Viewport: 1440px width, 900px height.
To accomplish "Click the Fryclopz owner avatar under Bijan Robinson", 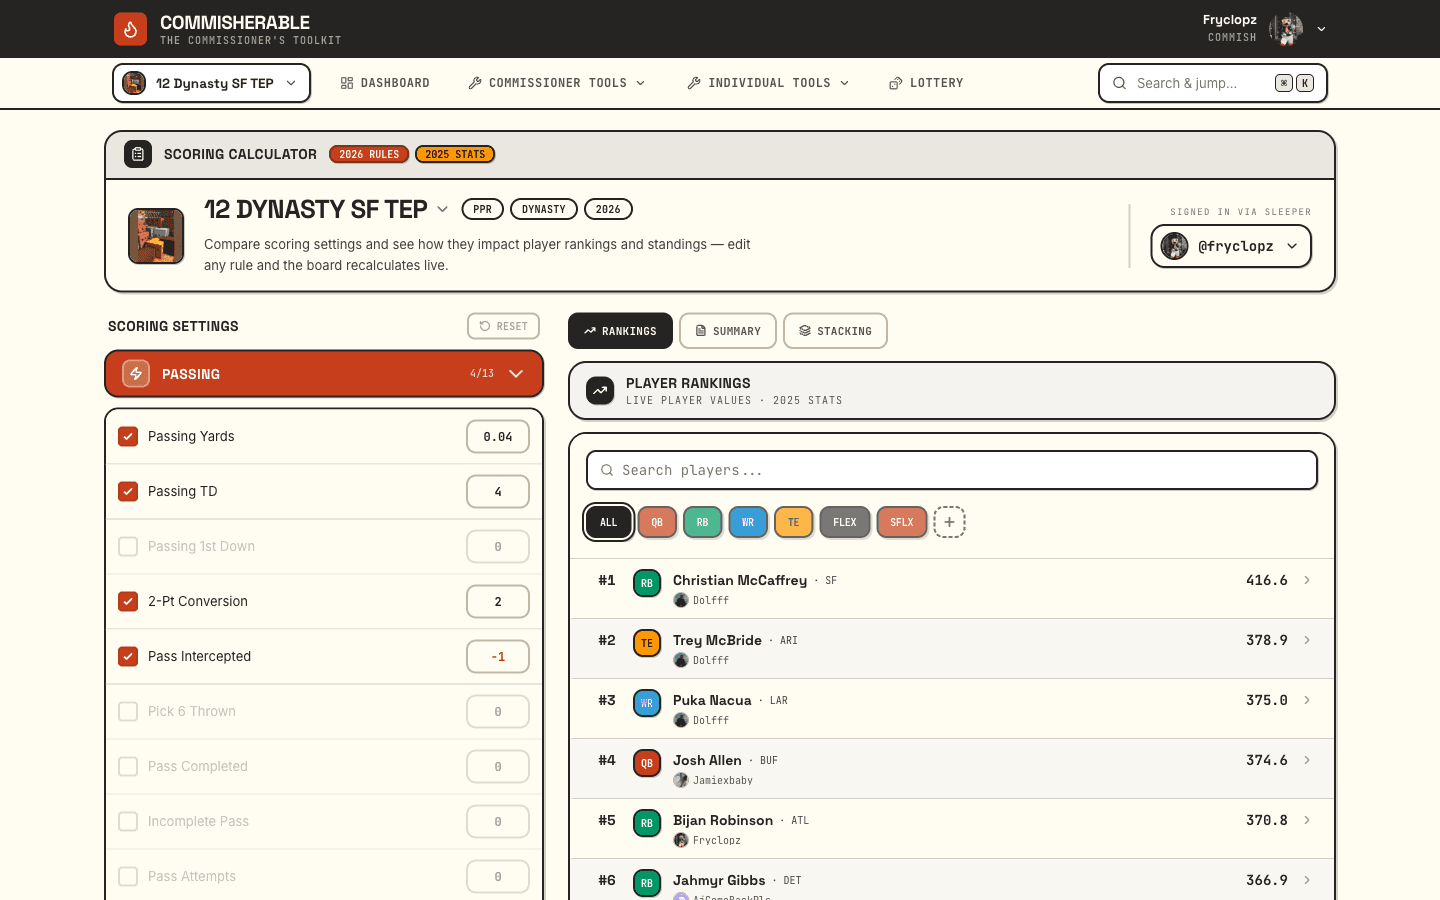I will 681,840.
